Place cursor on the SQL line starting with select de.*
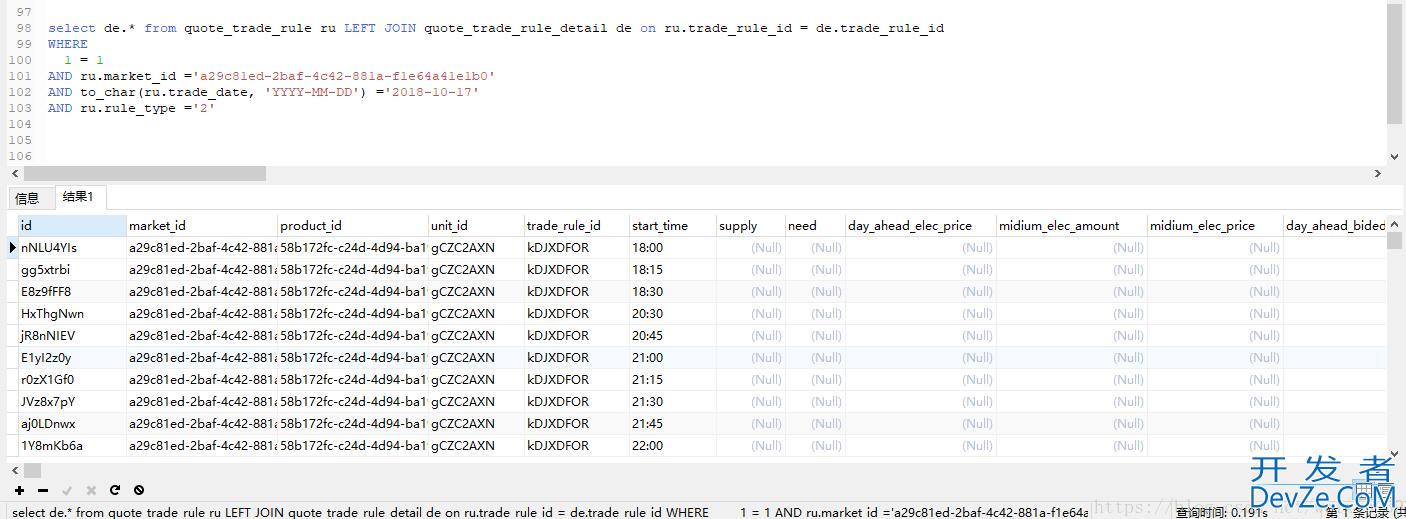This screenshot has width=1406, height=519. click(x=496, y=28)
